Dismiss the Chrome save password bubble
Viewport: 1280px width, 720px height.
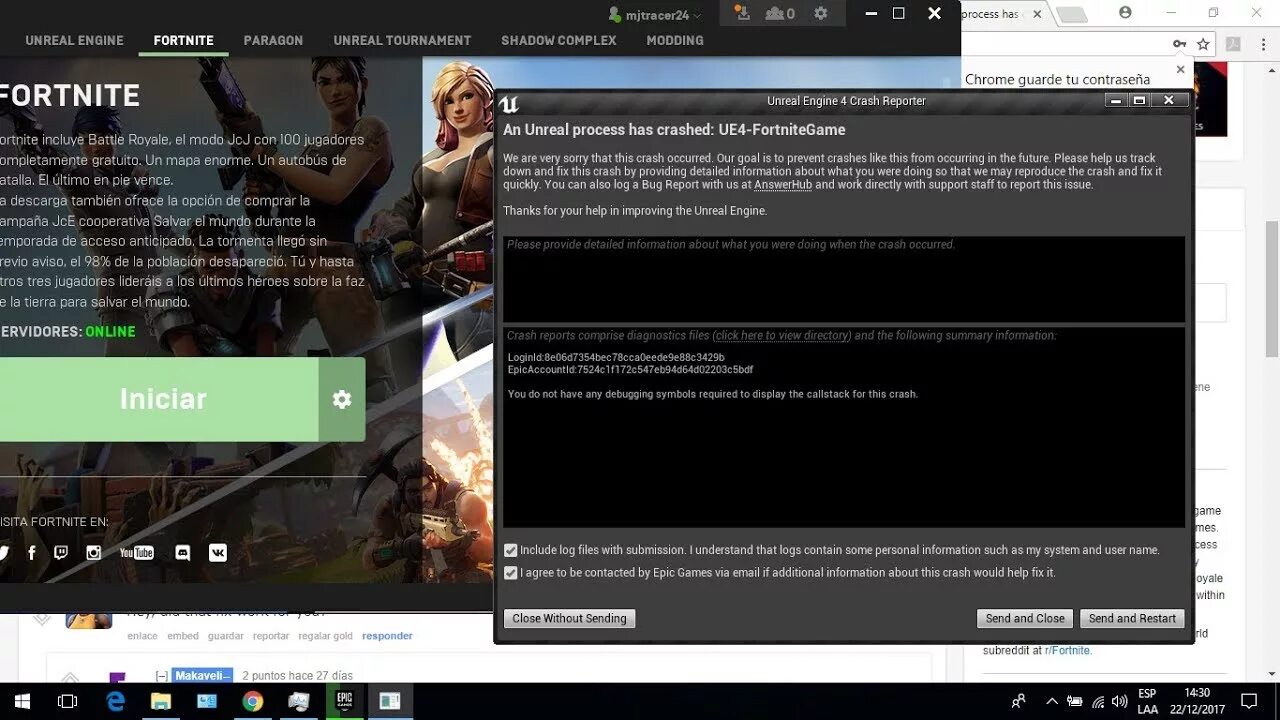1180,70
